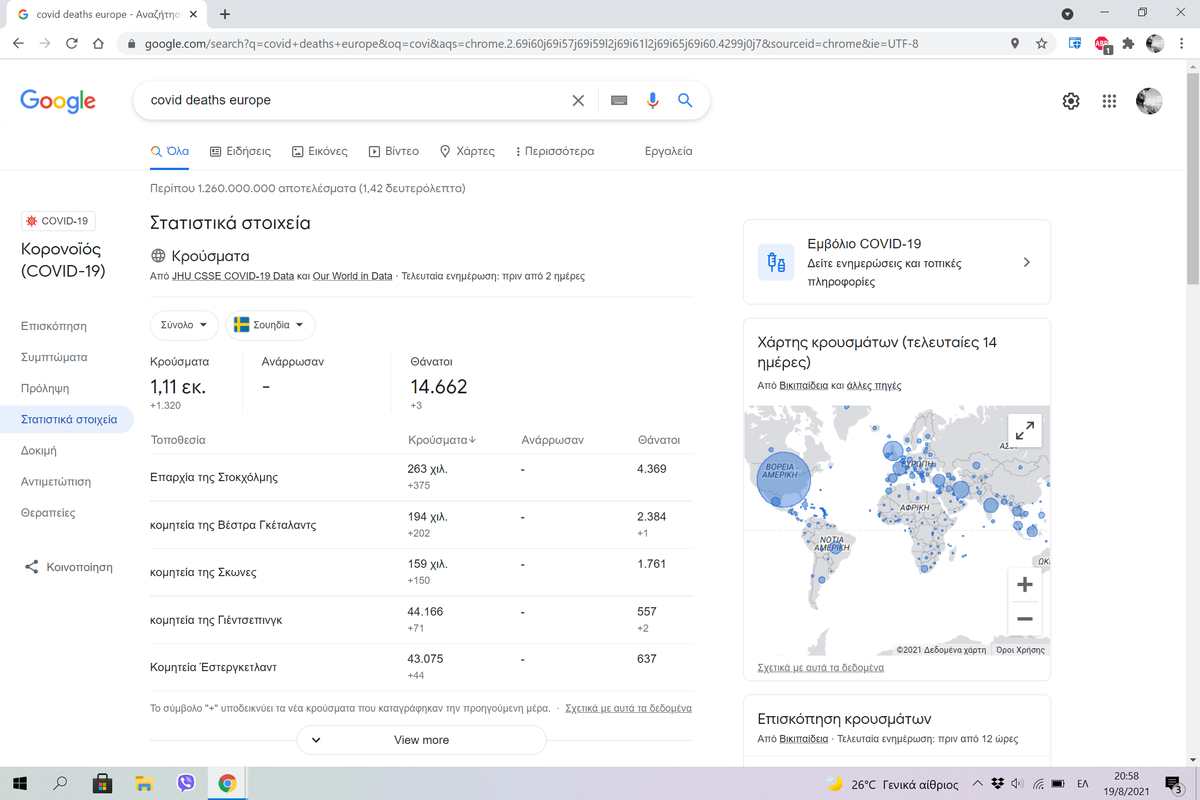Open the Google account profile picture
The height and width of the screenshot is (800, 1200).
tap(1149, 101)
